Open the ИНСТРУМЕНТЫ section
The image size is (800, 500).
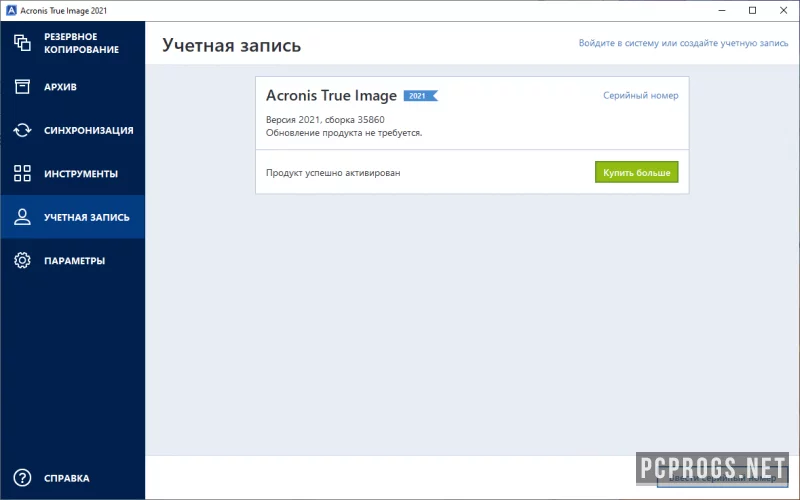[72, 173]
